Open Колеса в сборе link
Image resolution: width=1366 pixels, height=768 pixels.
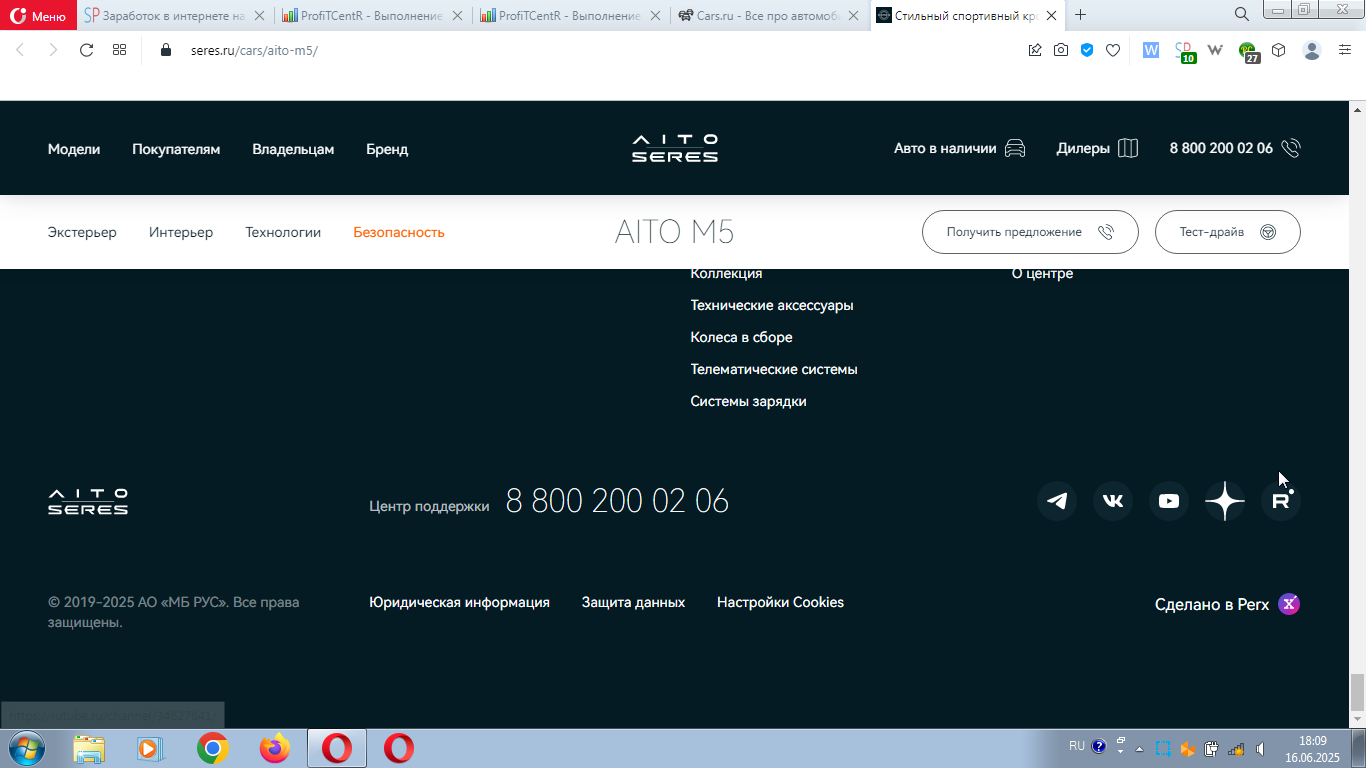[741, 337]
